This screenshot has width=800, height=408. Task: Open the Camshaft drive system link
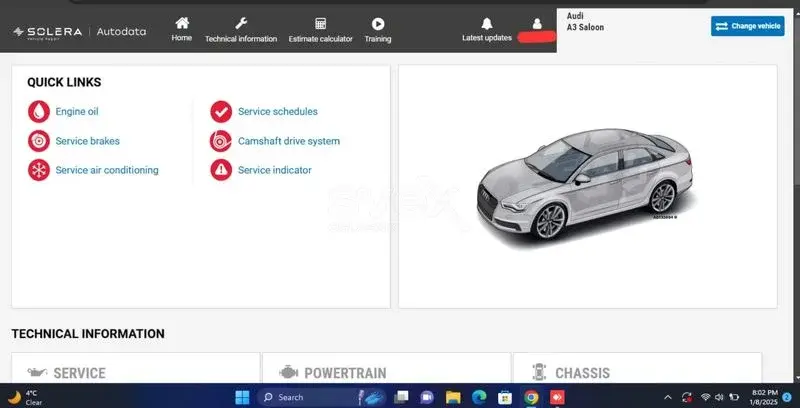[289, 141]
